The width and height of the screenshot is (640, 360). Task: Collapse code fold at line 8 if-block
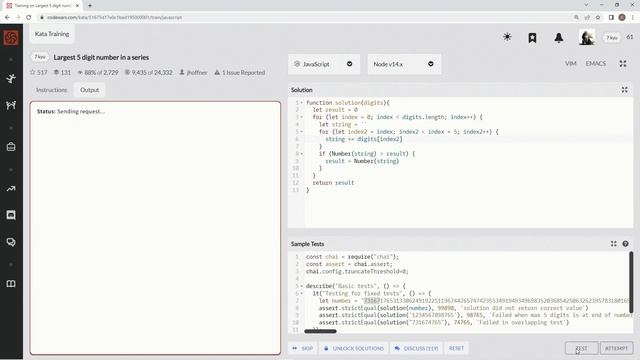point(302,154)
